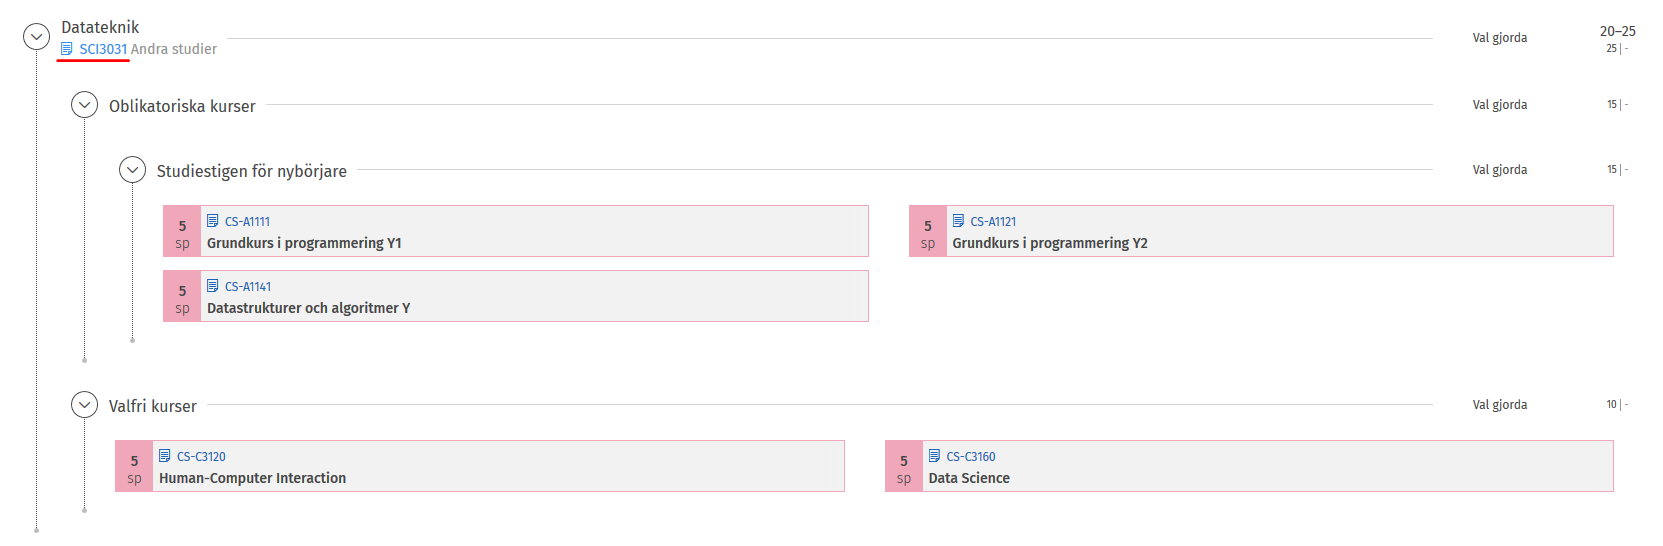Select the Data Science course title
The image size is (1663, 546).
click(969, 478)
